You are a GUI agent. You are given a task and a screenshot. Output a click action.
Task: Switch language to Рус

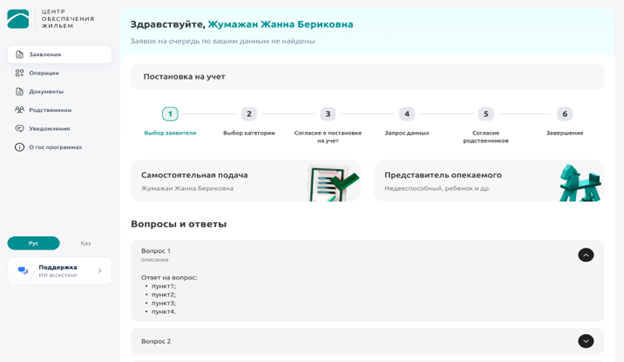pyautogui.click(x=33, y=243)
